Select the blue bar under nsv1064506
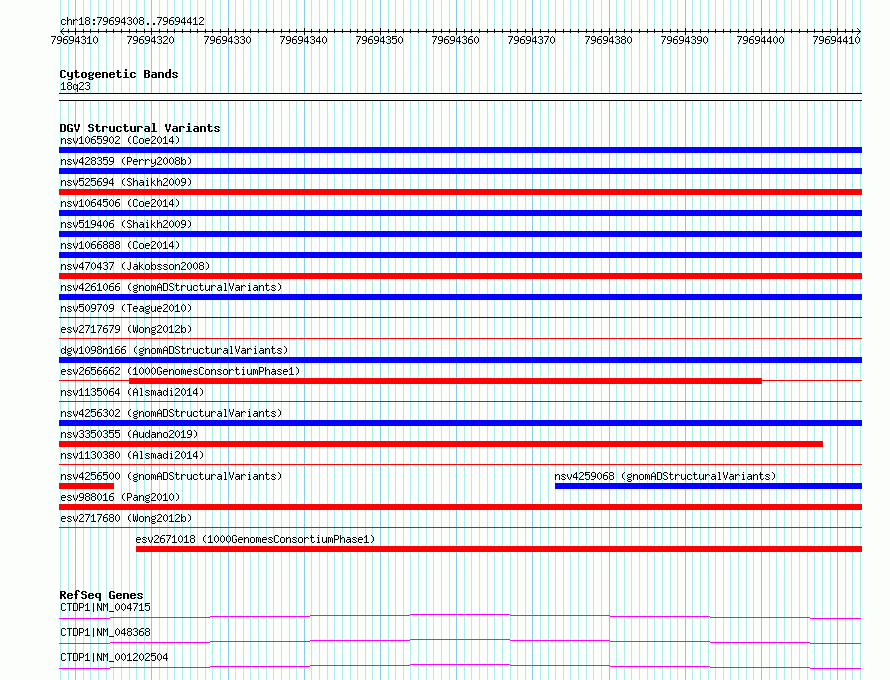The height and width of the screenshot is (680, 890). [460, 213]
